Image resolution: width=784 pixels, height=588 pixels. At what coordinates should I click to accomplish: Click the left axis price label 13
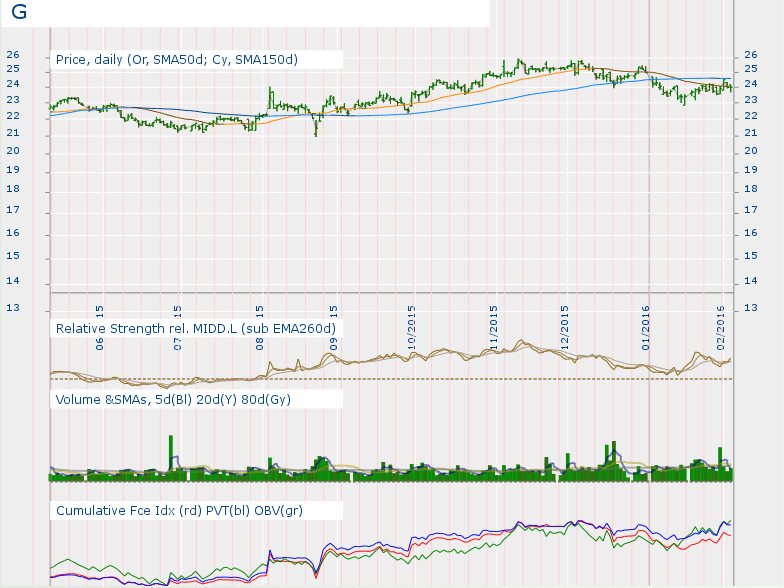click(12, 308)
